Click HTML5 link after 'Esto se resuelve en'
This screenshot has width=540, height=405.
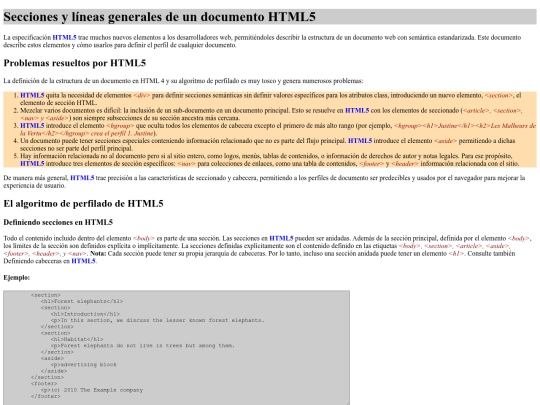click(x=357, y=110)
